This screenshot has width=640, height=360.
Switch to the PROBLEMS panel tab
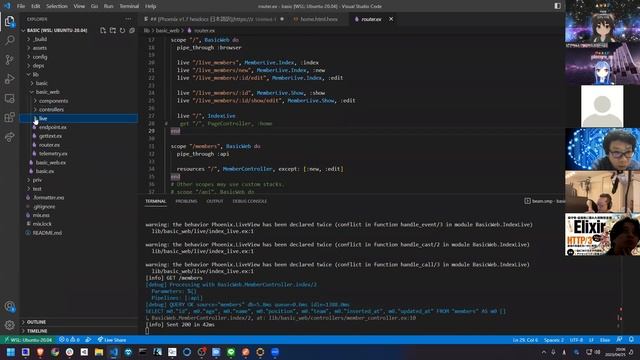pos(186,201)
